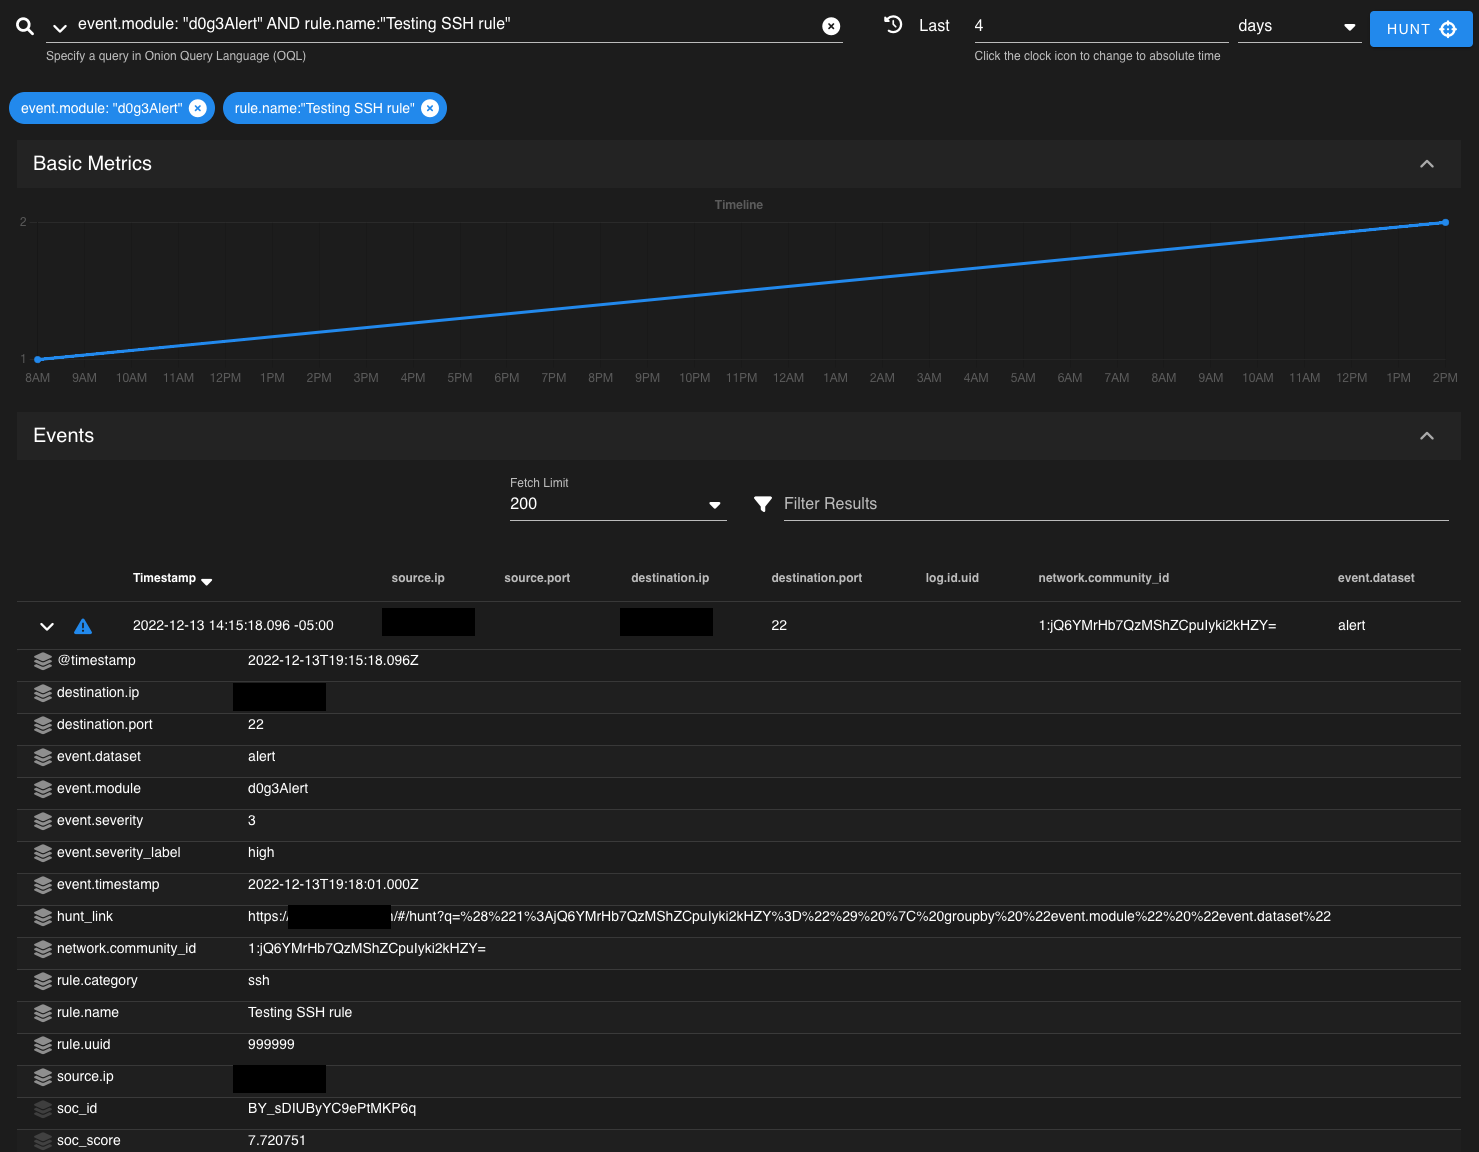Clear the query text with the X icon
This screenshot has width=1479, height=1152.
coord(831,26)
